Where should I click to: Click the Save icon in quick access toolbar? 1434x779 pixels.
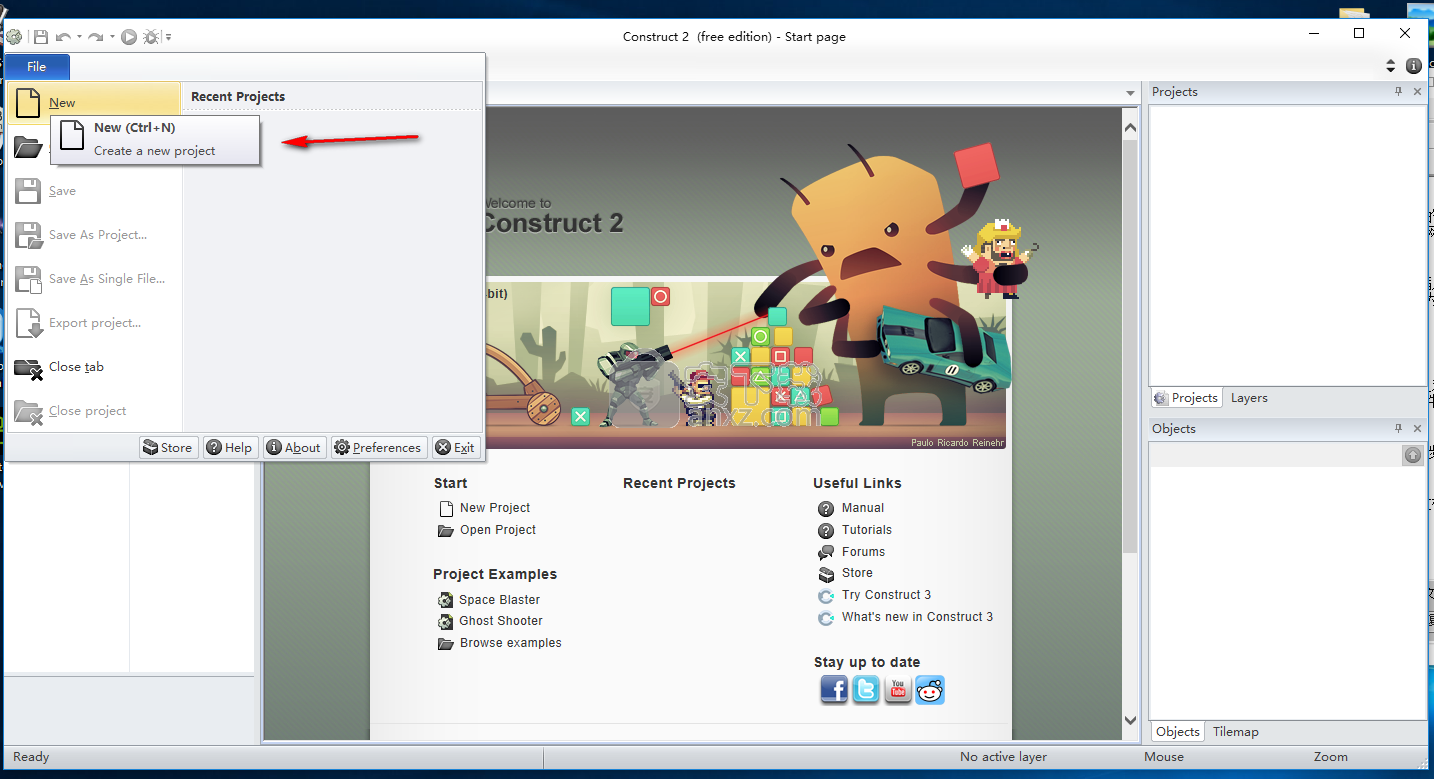point(41,37)
